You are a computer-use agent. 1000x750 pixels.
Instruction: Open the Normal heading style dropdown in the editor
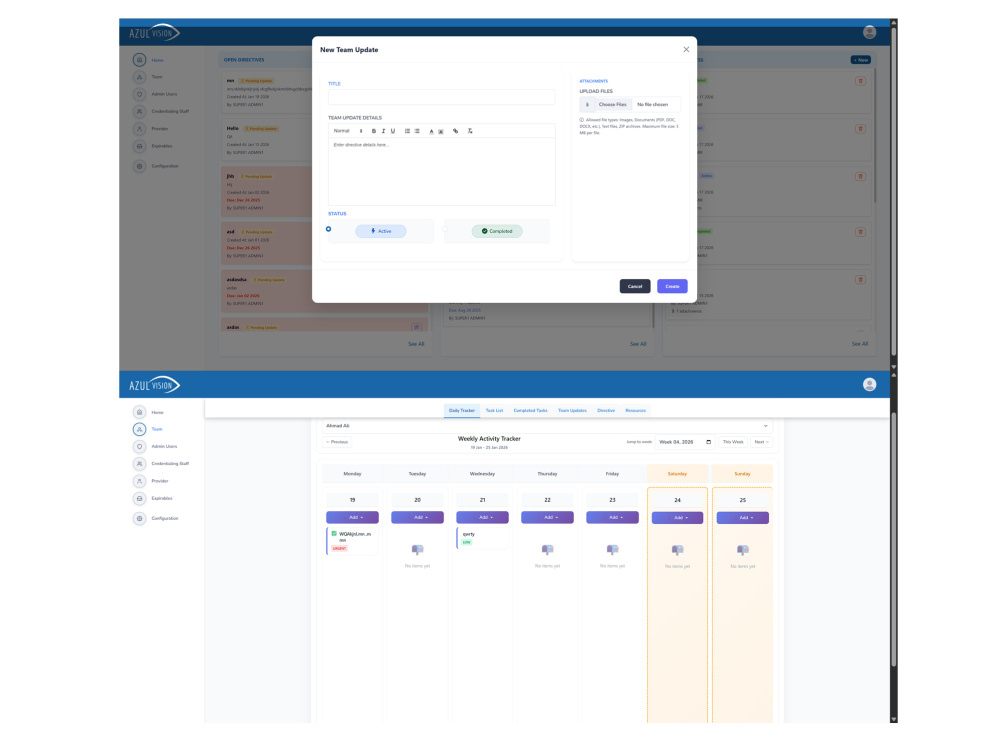[x=348, y=131]
